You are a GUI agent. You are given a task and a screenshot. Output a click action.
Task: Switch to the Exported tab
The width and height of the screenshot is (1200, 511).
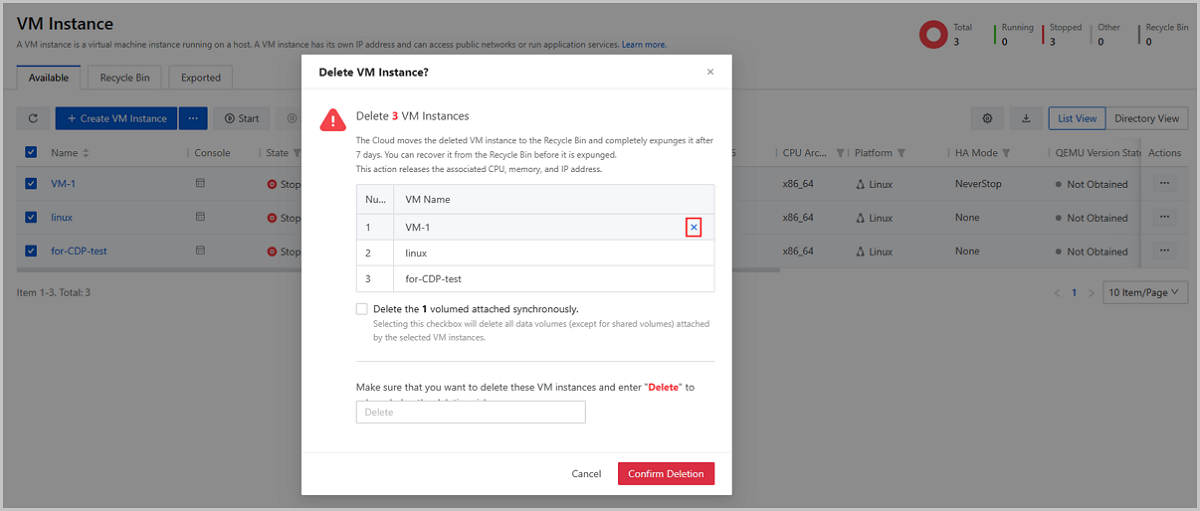pyautogui.click(x=200, y=77)
